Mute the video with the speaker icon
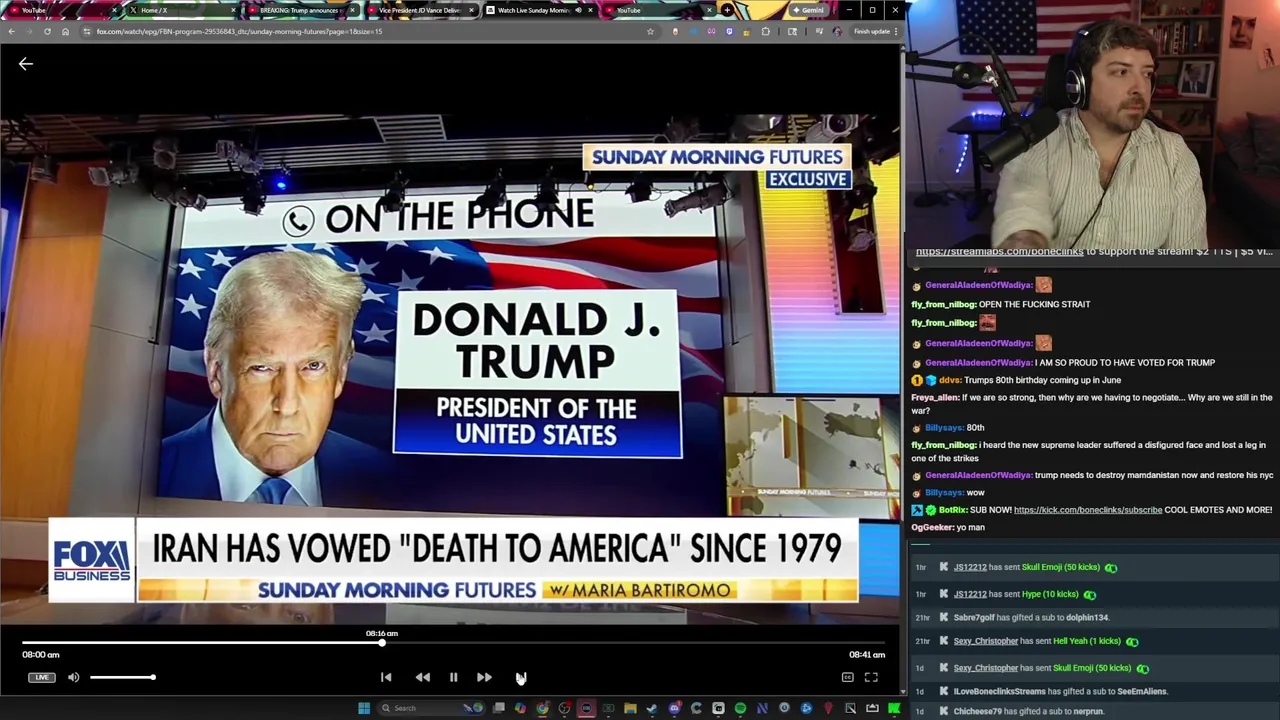1280x720 pixels. coord(73,677)
